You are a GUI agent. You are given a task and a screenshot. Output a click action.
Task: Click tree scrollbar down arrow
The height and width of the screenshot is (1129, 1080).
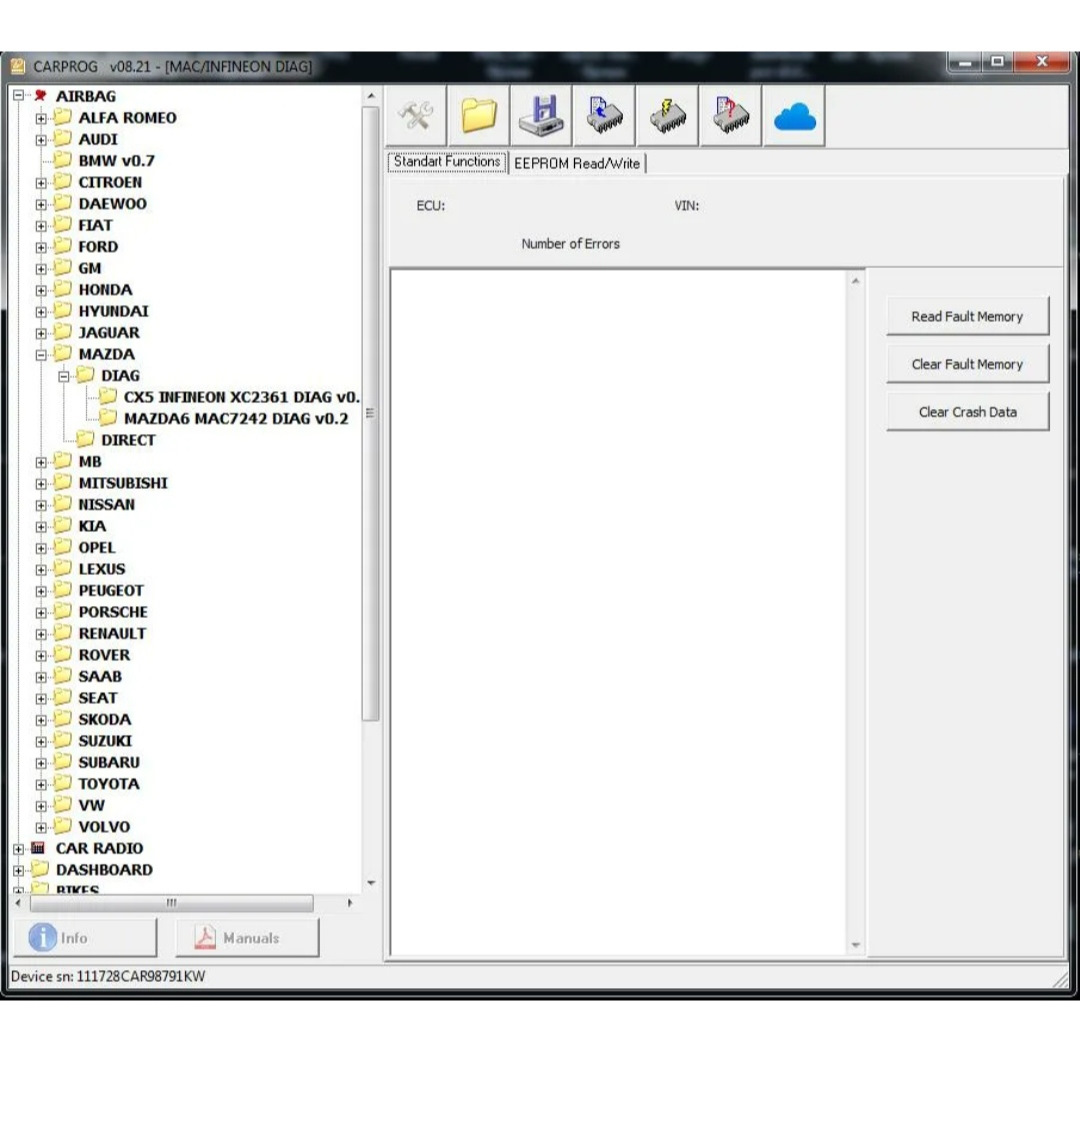coord(371,882)
